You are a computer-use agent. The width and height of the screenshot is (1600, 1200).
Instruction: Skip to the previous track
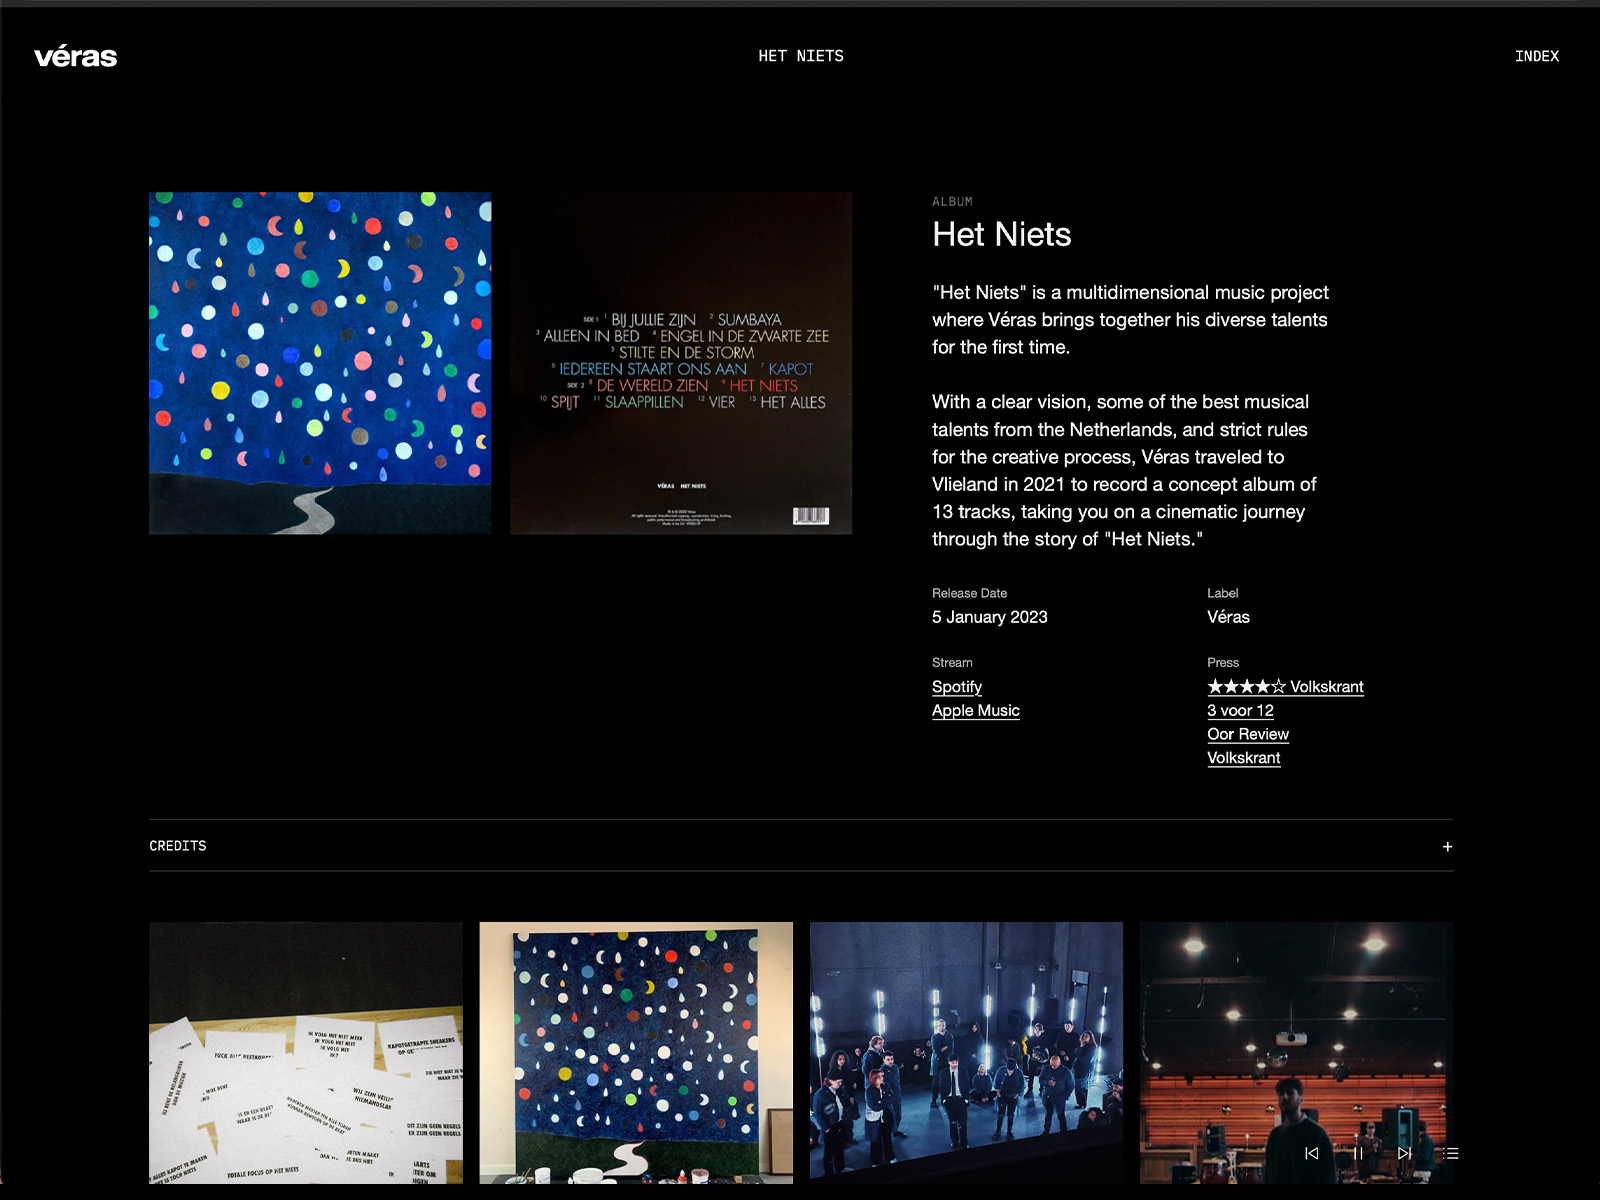click(1311, 1153)
